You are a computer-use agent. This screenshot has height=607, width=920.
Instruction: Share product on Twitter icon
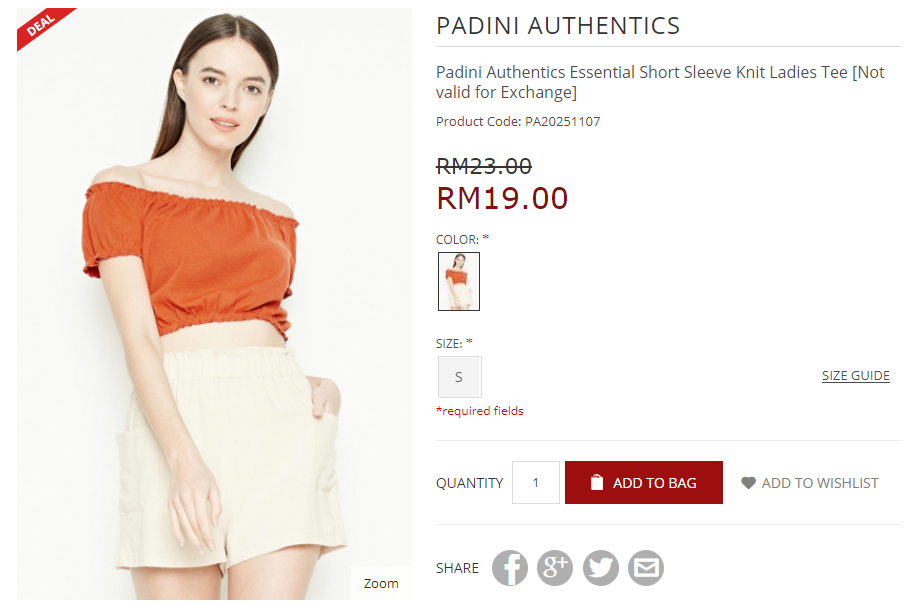tap(600, 567)
